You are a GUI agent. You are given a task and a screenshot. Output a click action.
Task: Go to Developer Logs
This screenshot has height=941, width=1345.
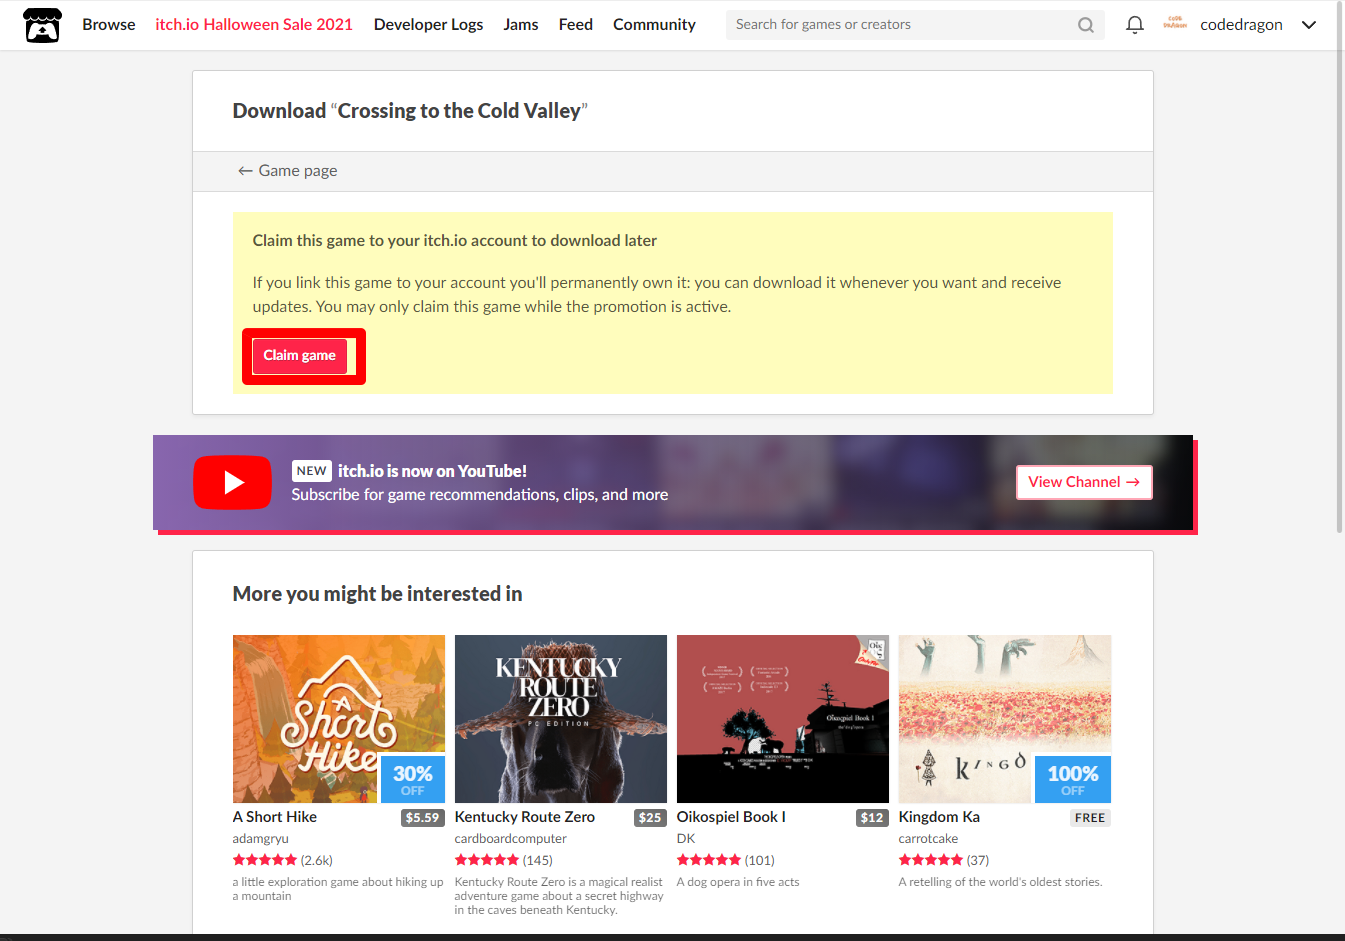(428, 25)
